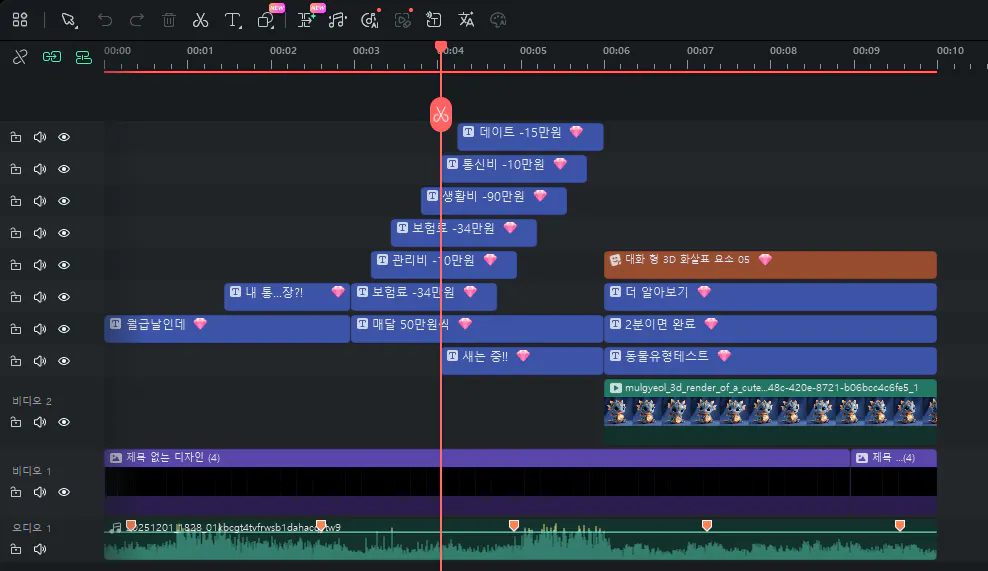Image resolution: width=988 pixels, height=571 pixels.
Task: Select the 데이트 -15만원 title clip
Action: pos(530,137)
